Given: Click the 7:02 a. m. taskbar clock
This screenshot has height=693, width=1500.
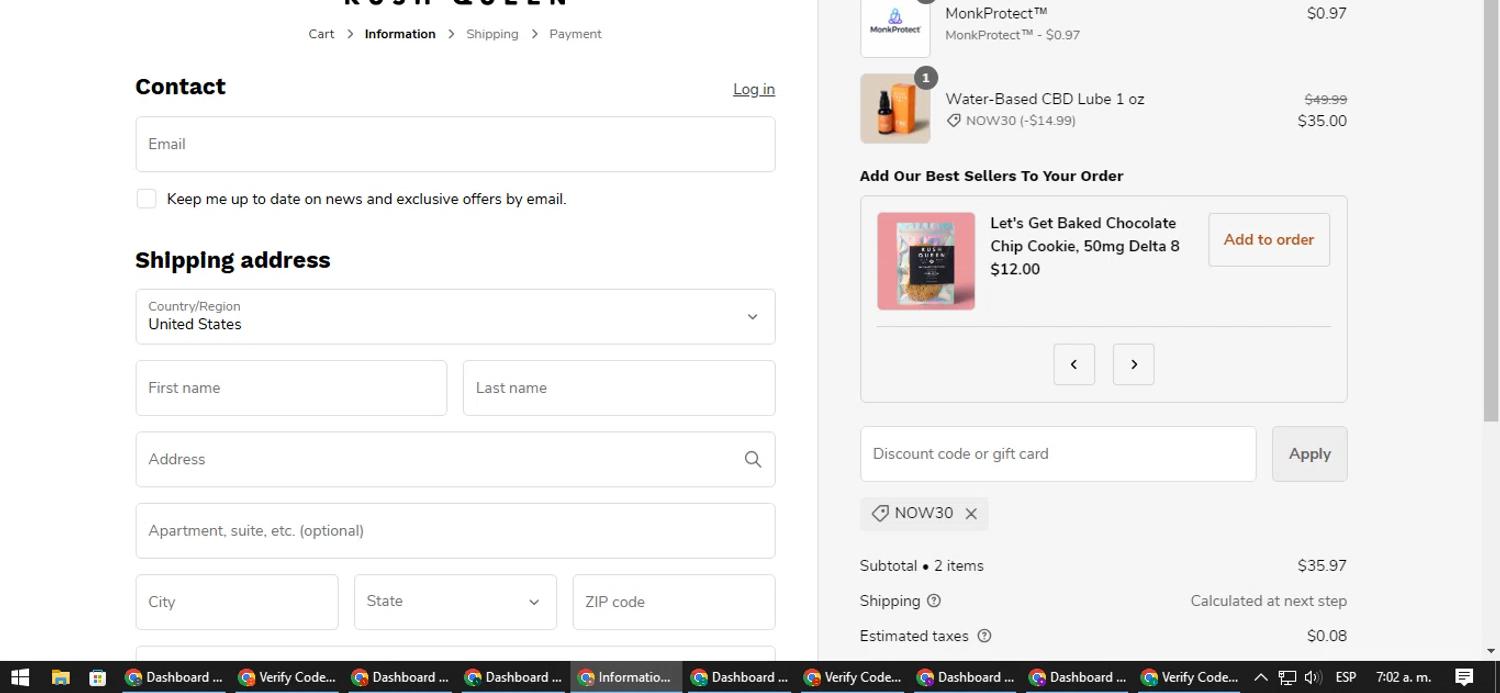Looking at the screenshot, I should 1404,677.
